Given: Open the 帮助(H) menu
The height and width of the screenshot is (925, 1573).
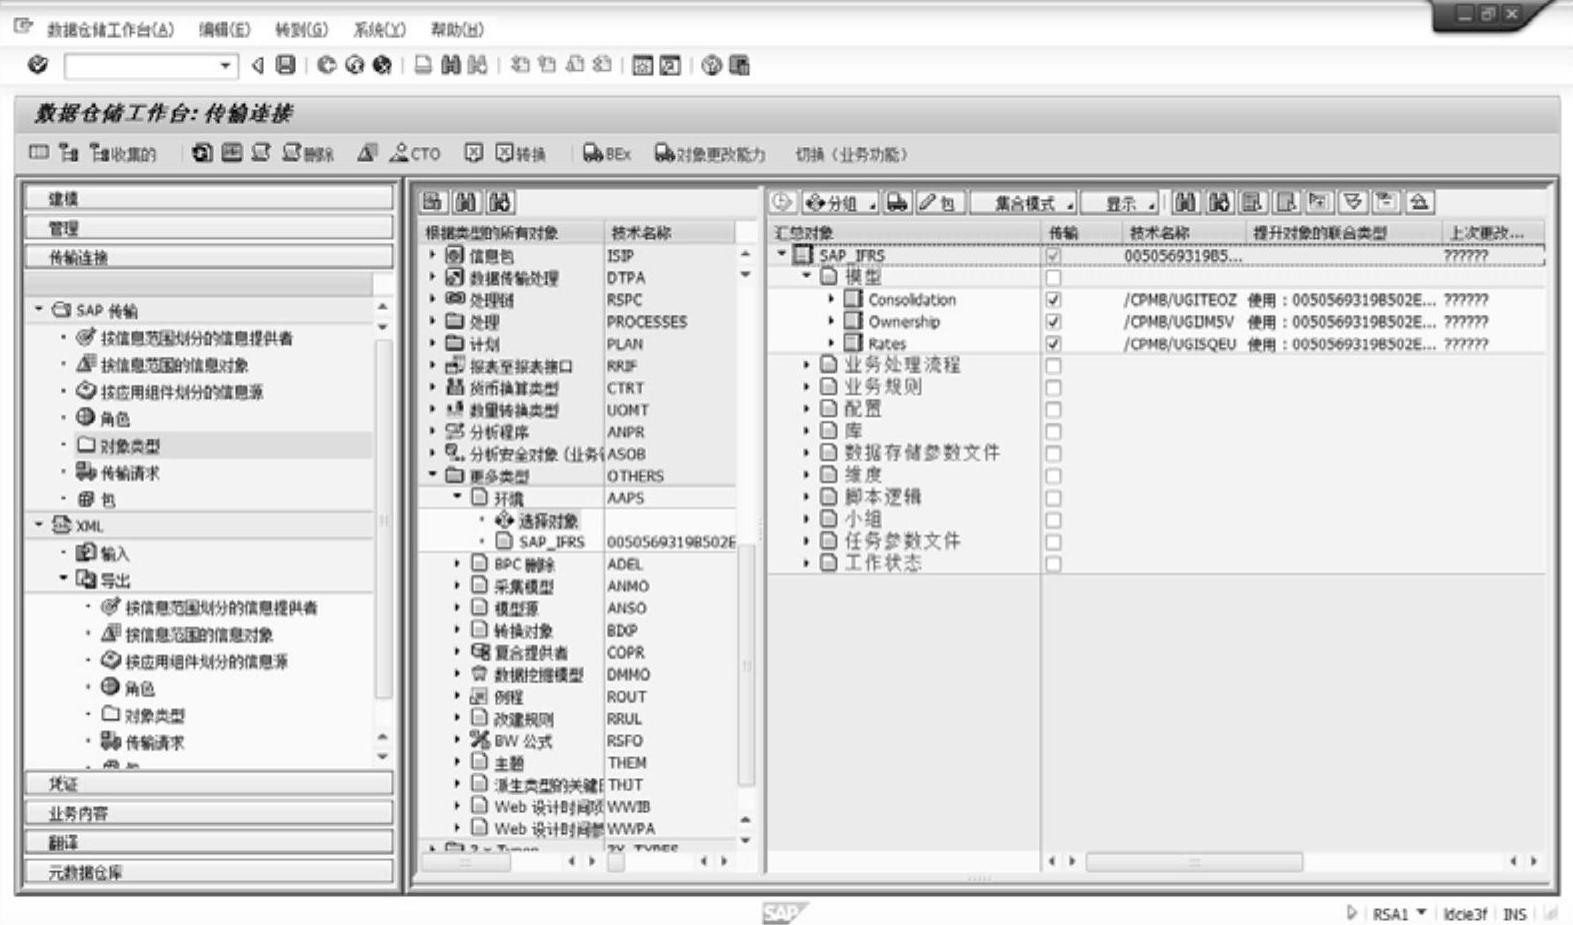Looking at the screenshot, I should (457, 30).
